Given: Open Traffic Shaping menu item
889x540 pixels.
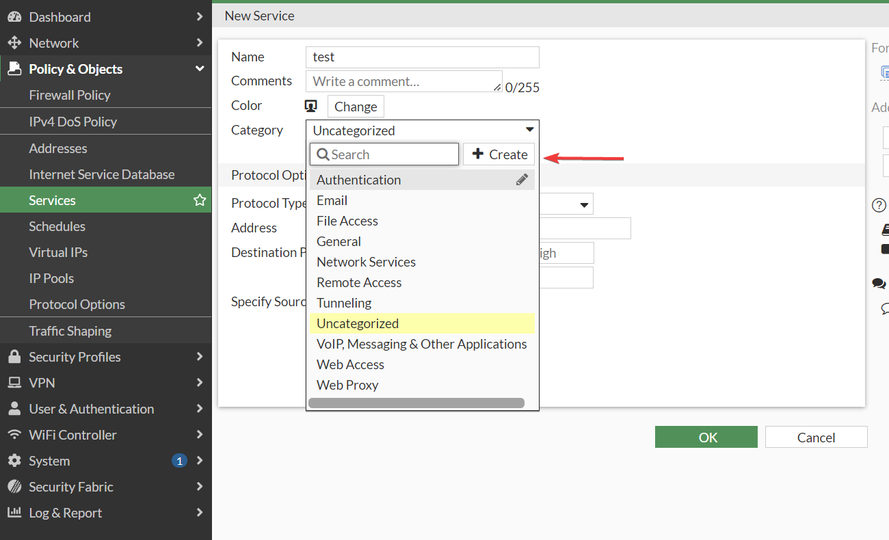Looking at the screenshot, I should [70, 331].
